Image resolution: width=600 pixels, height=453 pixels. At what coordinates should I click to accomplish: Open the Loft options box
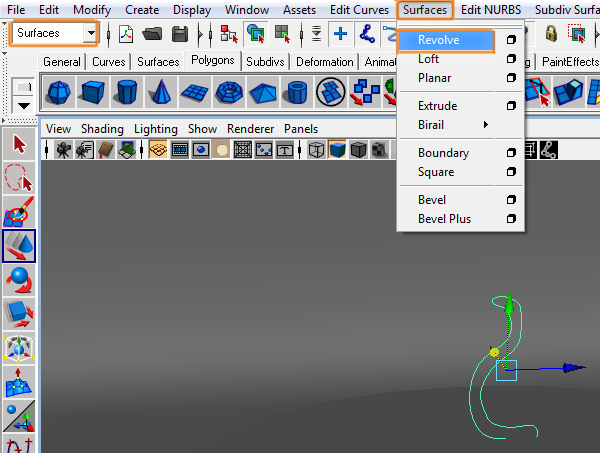coord(511,60)
